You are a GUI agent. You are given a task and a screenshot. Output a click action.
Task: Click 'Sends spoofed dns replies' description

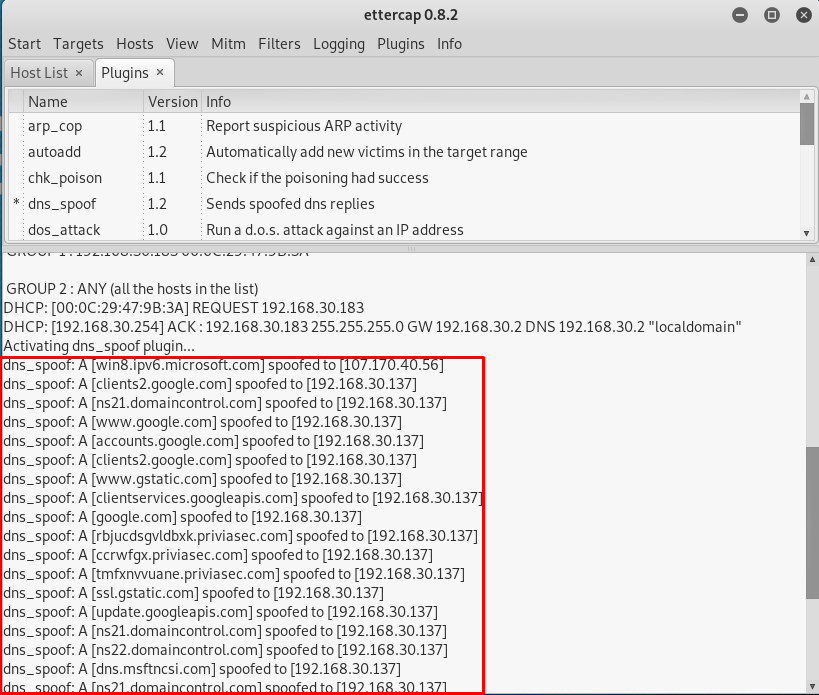point(290,204)
